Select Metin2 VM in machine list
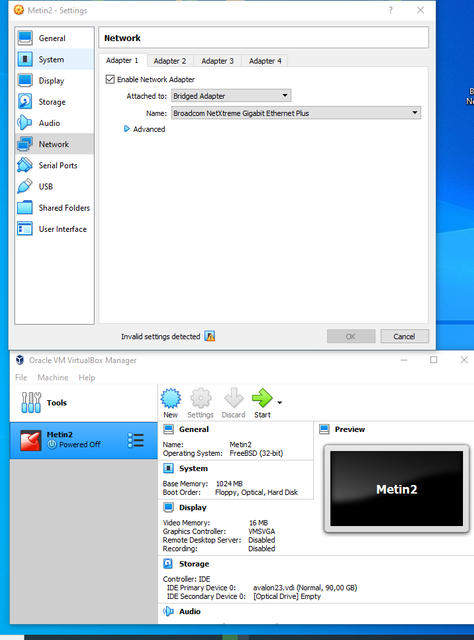 (83, 440)
